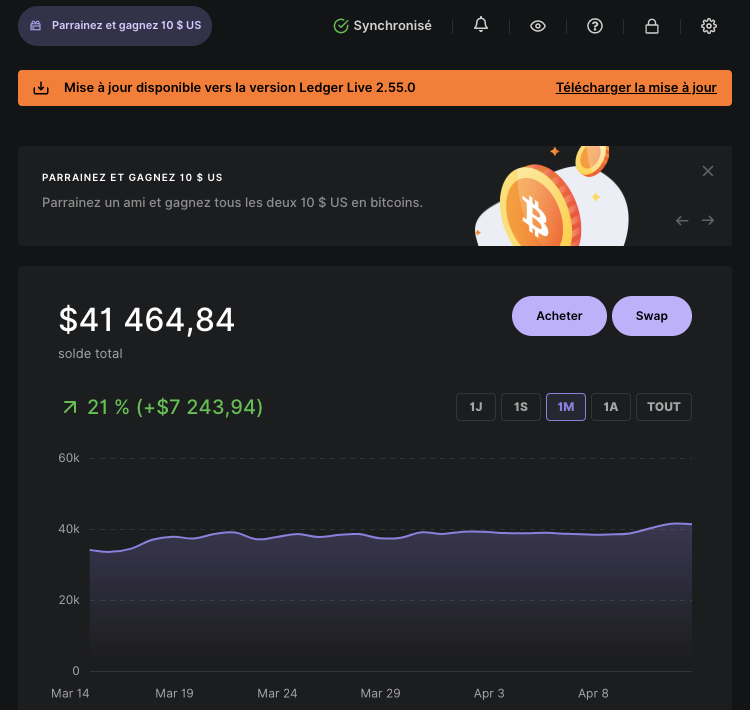Open the help question mark icon

point(595,26)
